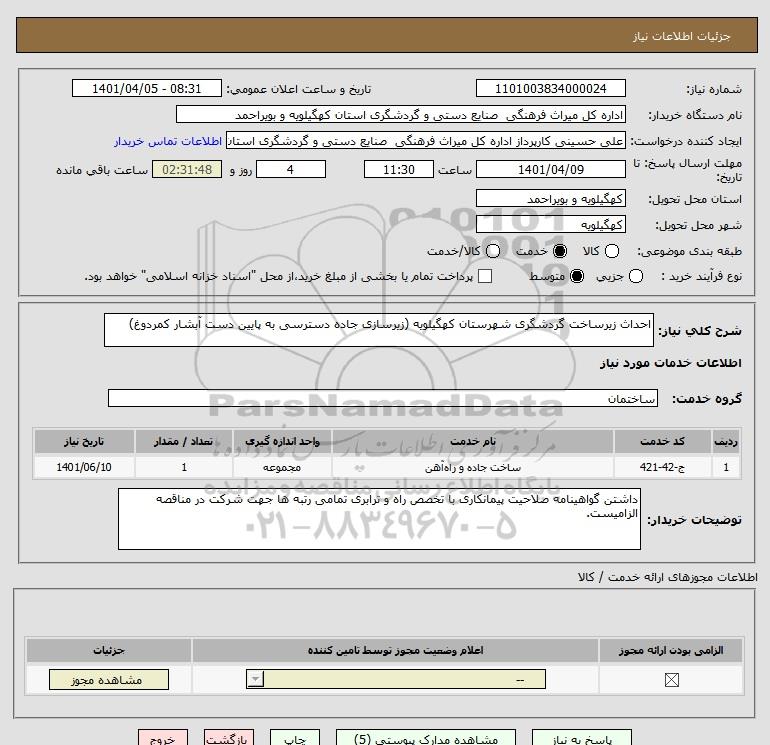Click the remaining time 02:31:48 field
Image resolution: width=770 pixels, height=745 pixels.
coord(187,169)
